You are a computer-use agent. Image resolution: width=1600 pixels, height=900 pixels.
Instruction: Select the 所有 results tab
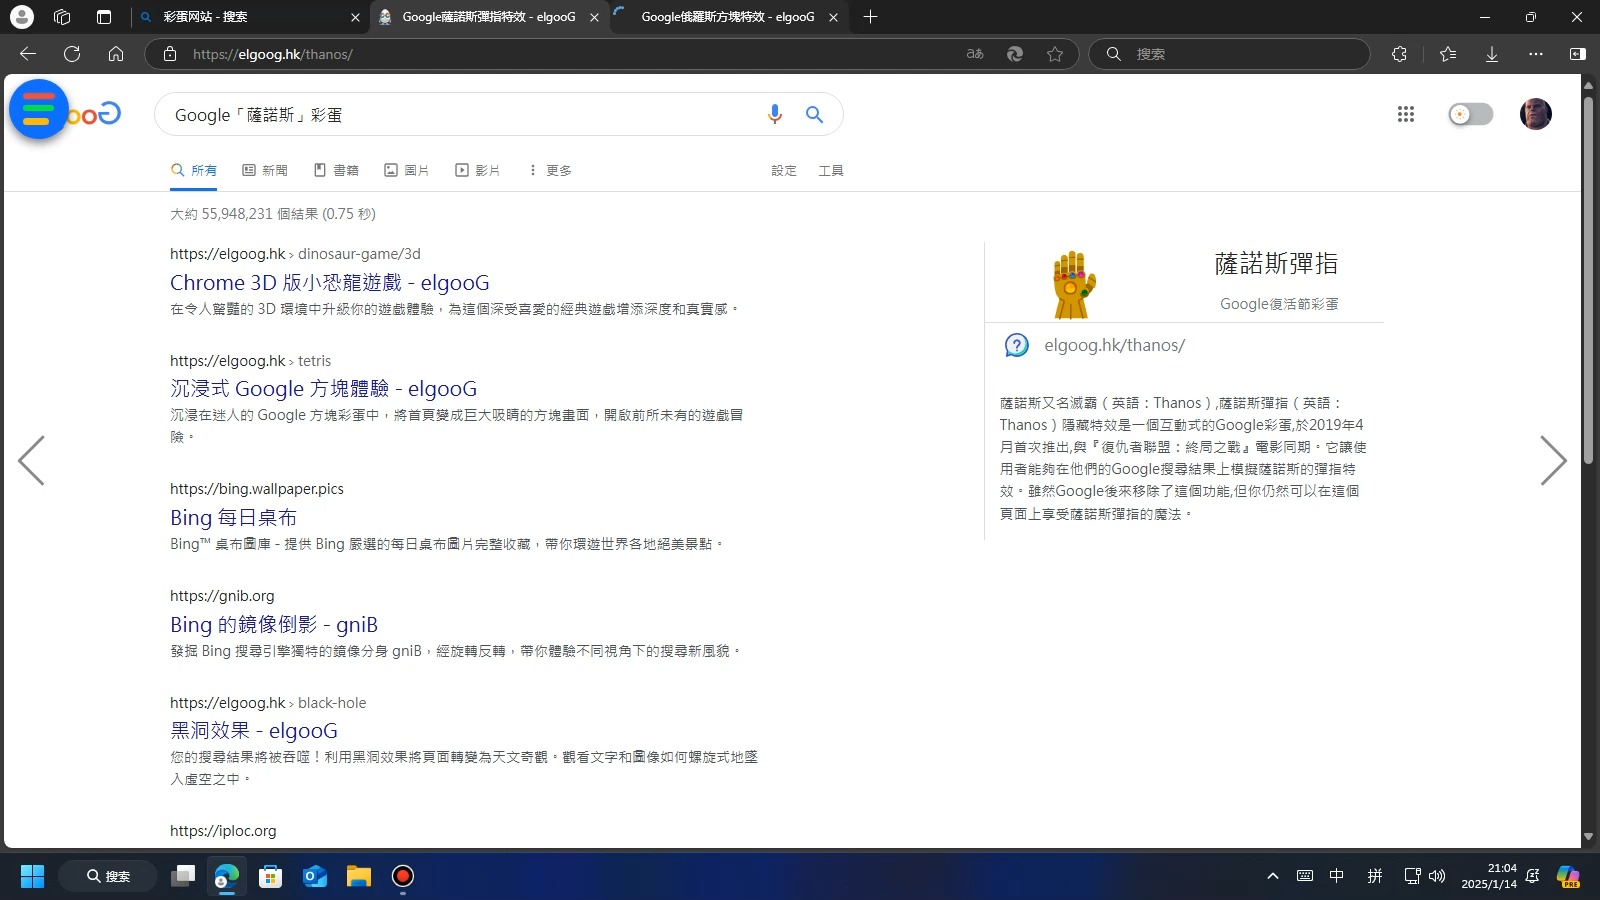pos(194,170)
